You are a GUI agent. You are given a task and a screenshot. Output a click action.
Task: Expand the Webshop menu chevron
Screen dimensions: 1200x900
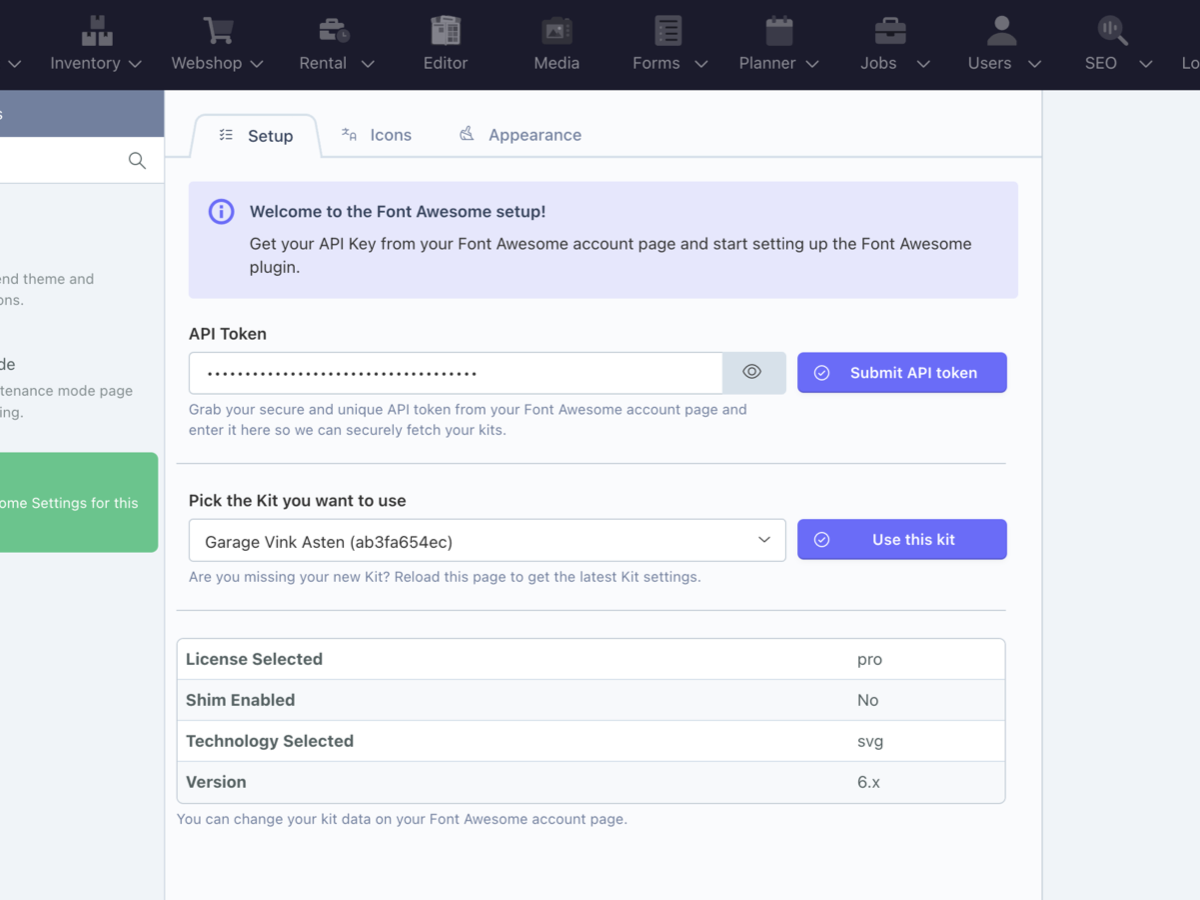(257, 64)
